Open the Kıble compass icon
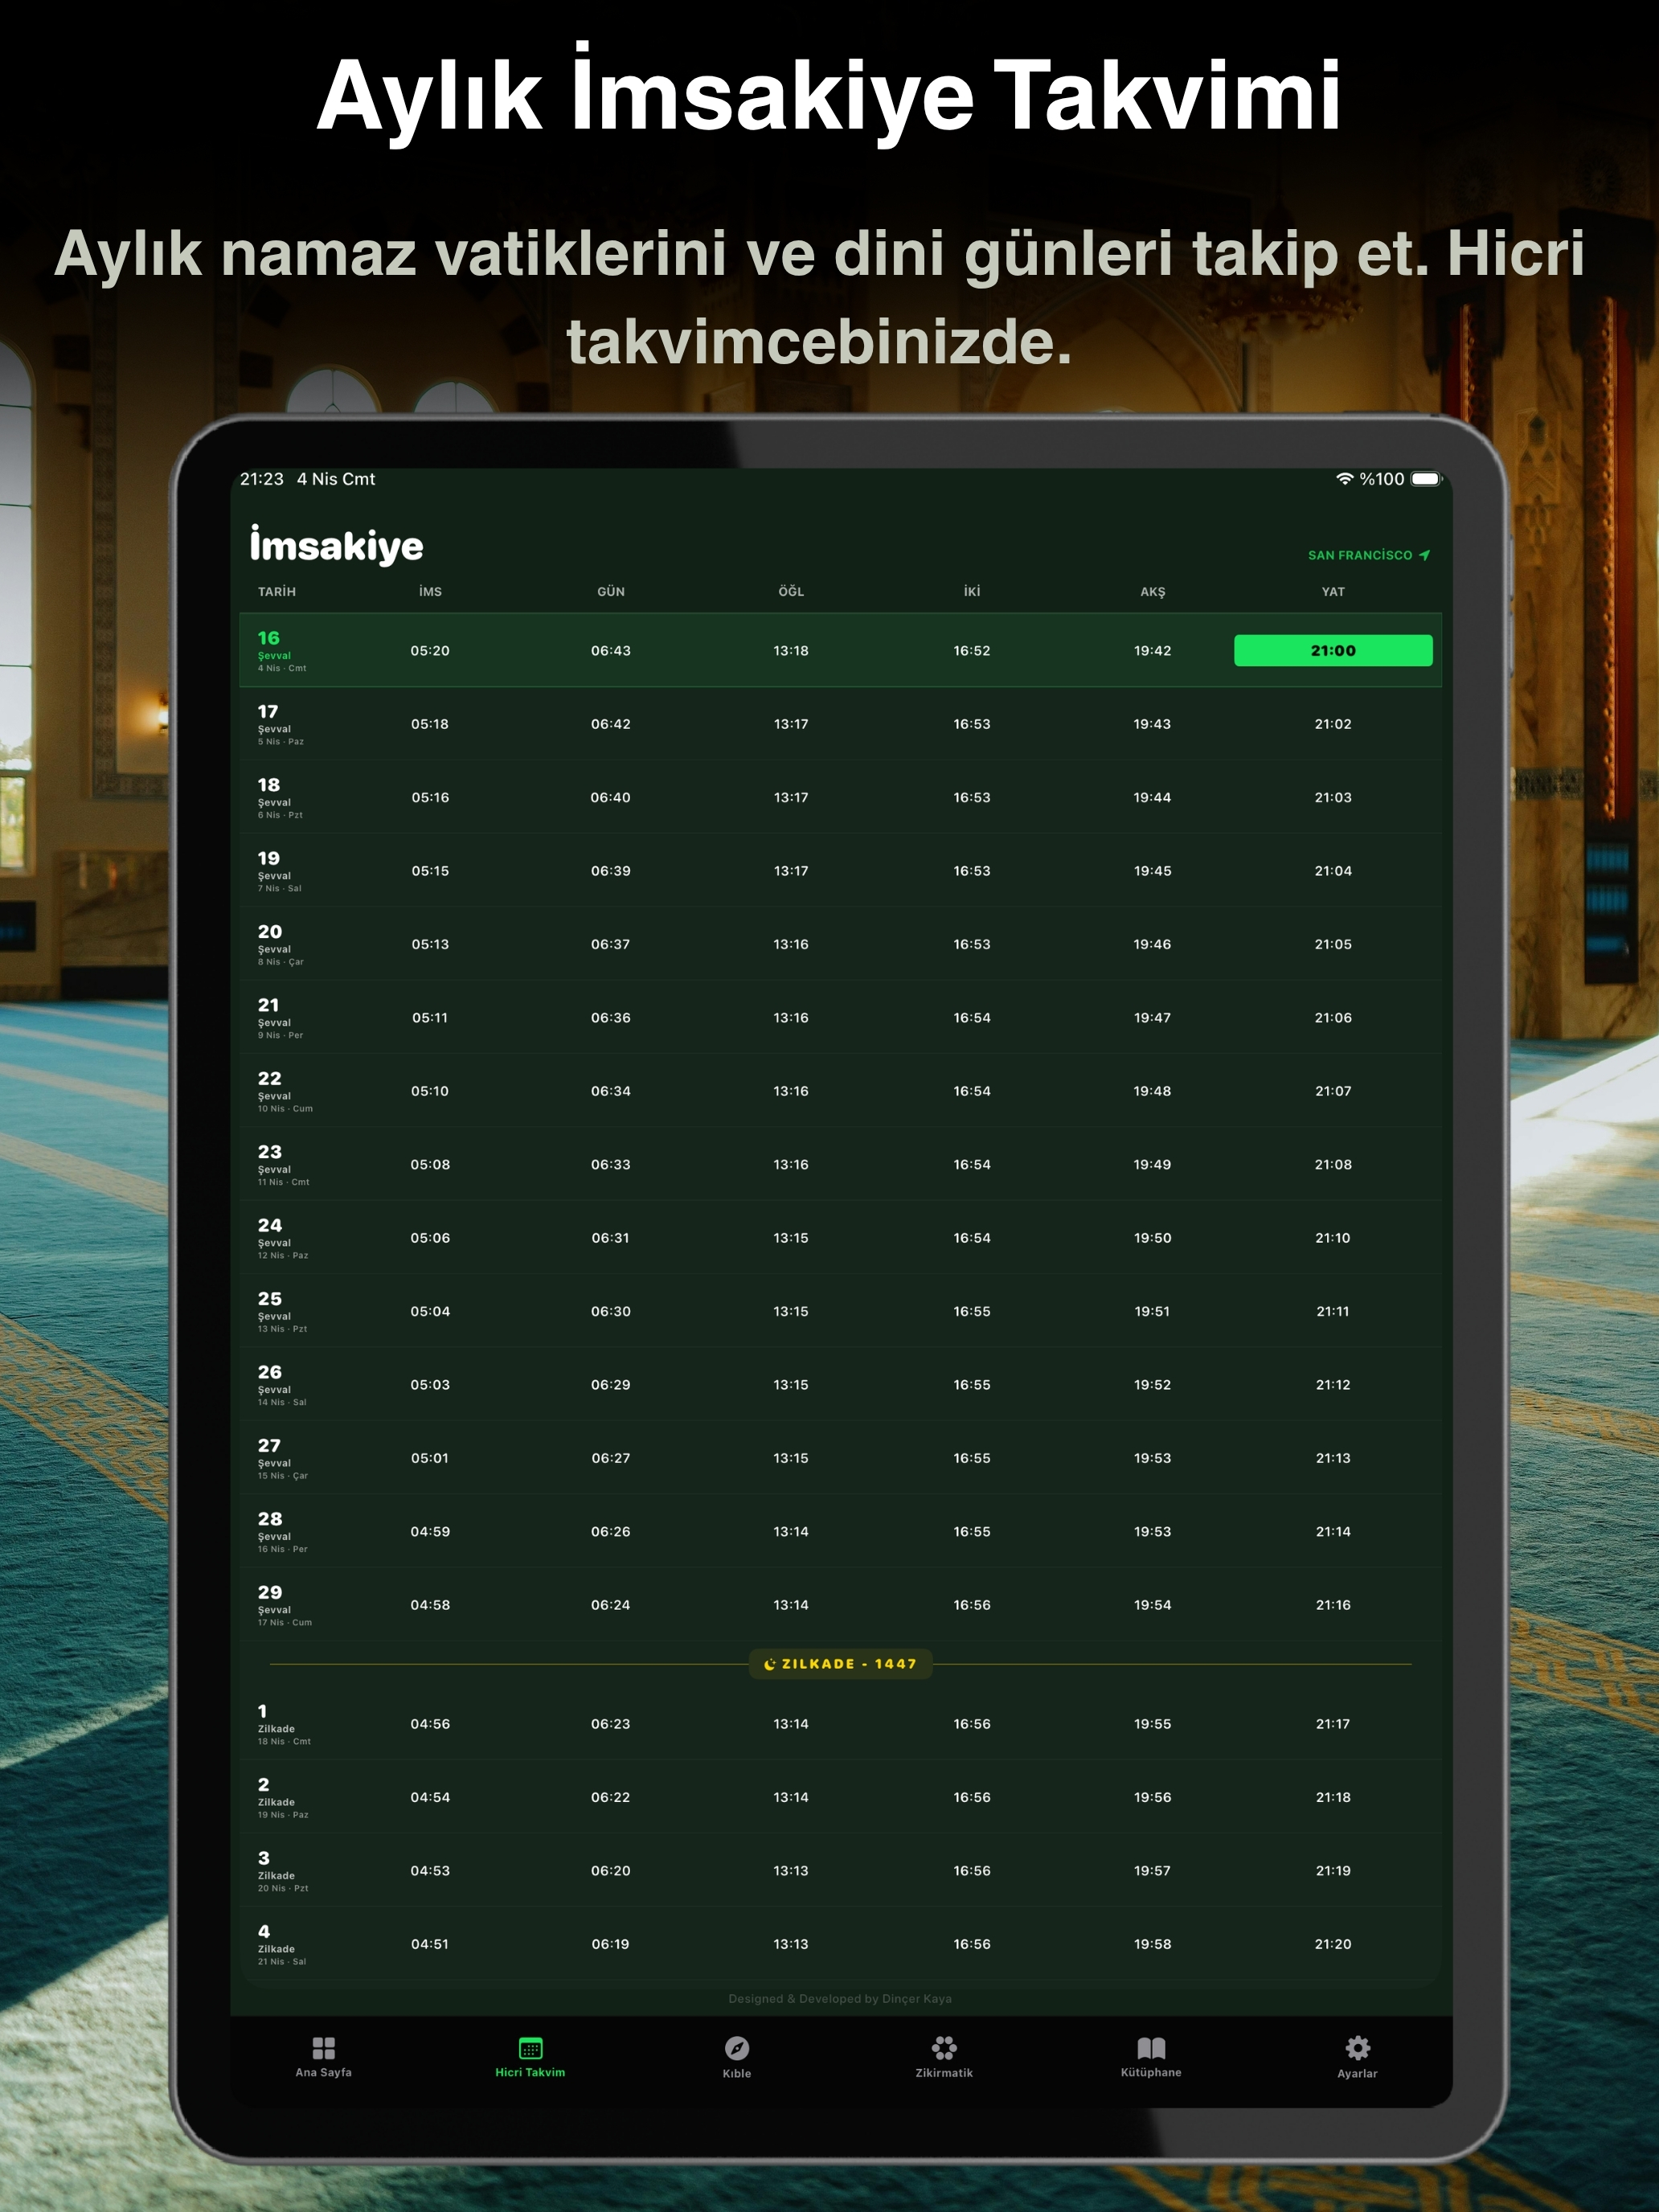 (x=737, y=2048)
